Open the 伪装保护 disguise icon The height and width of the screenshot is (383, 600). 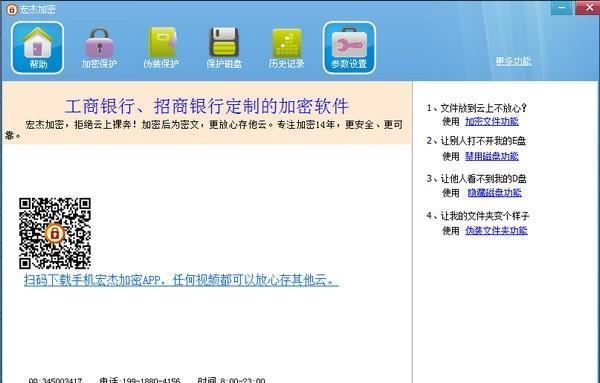tap(161, 48)
